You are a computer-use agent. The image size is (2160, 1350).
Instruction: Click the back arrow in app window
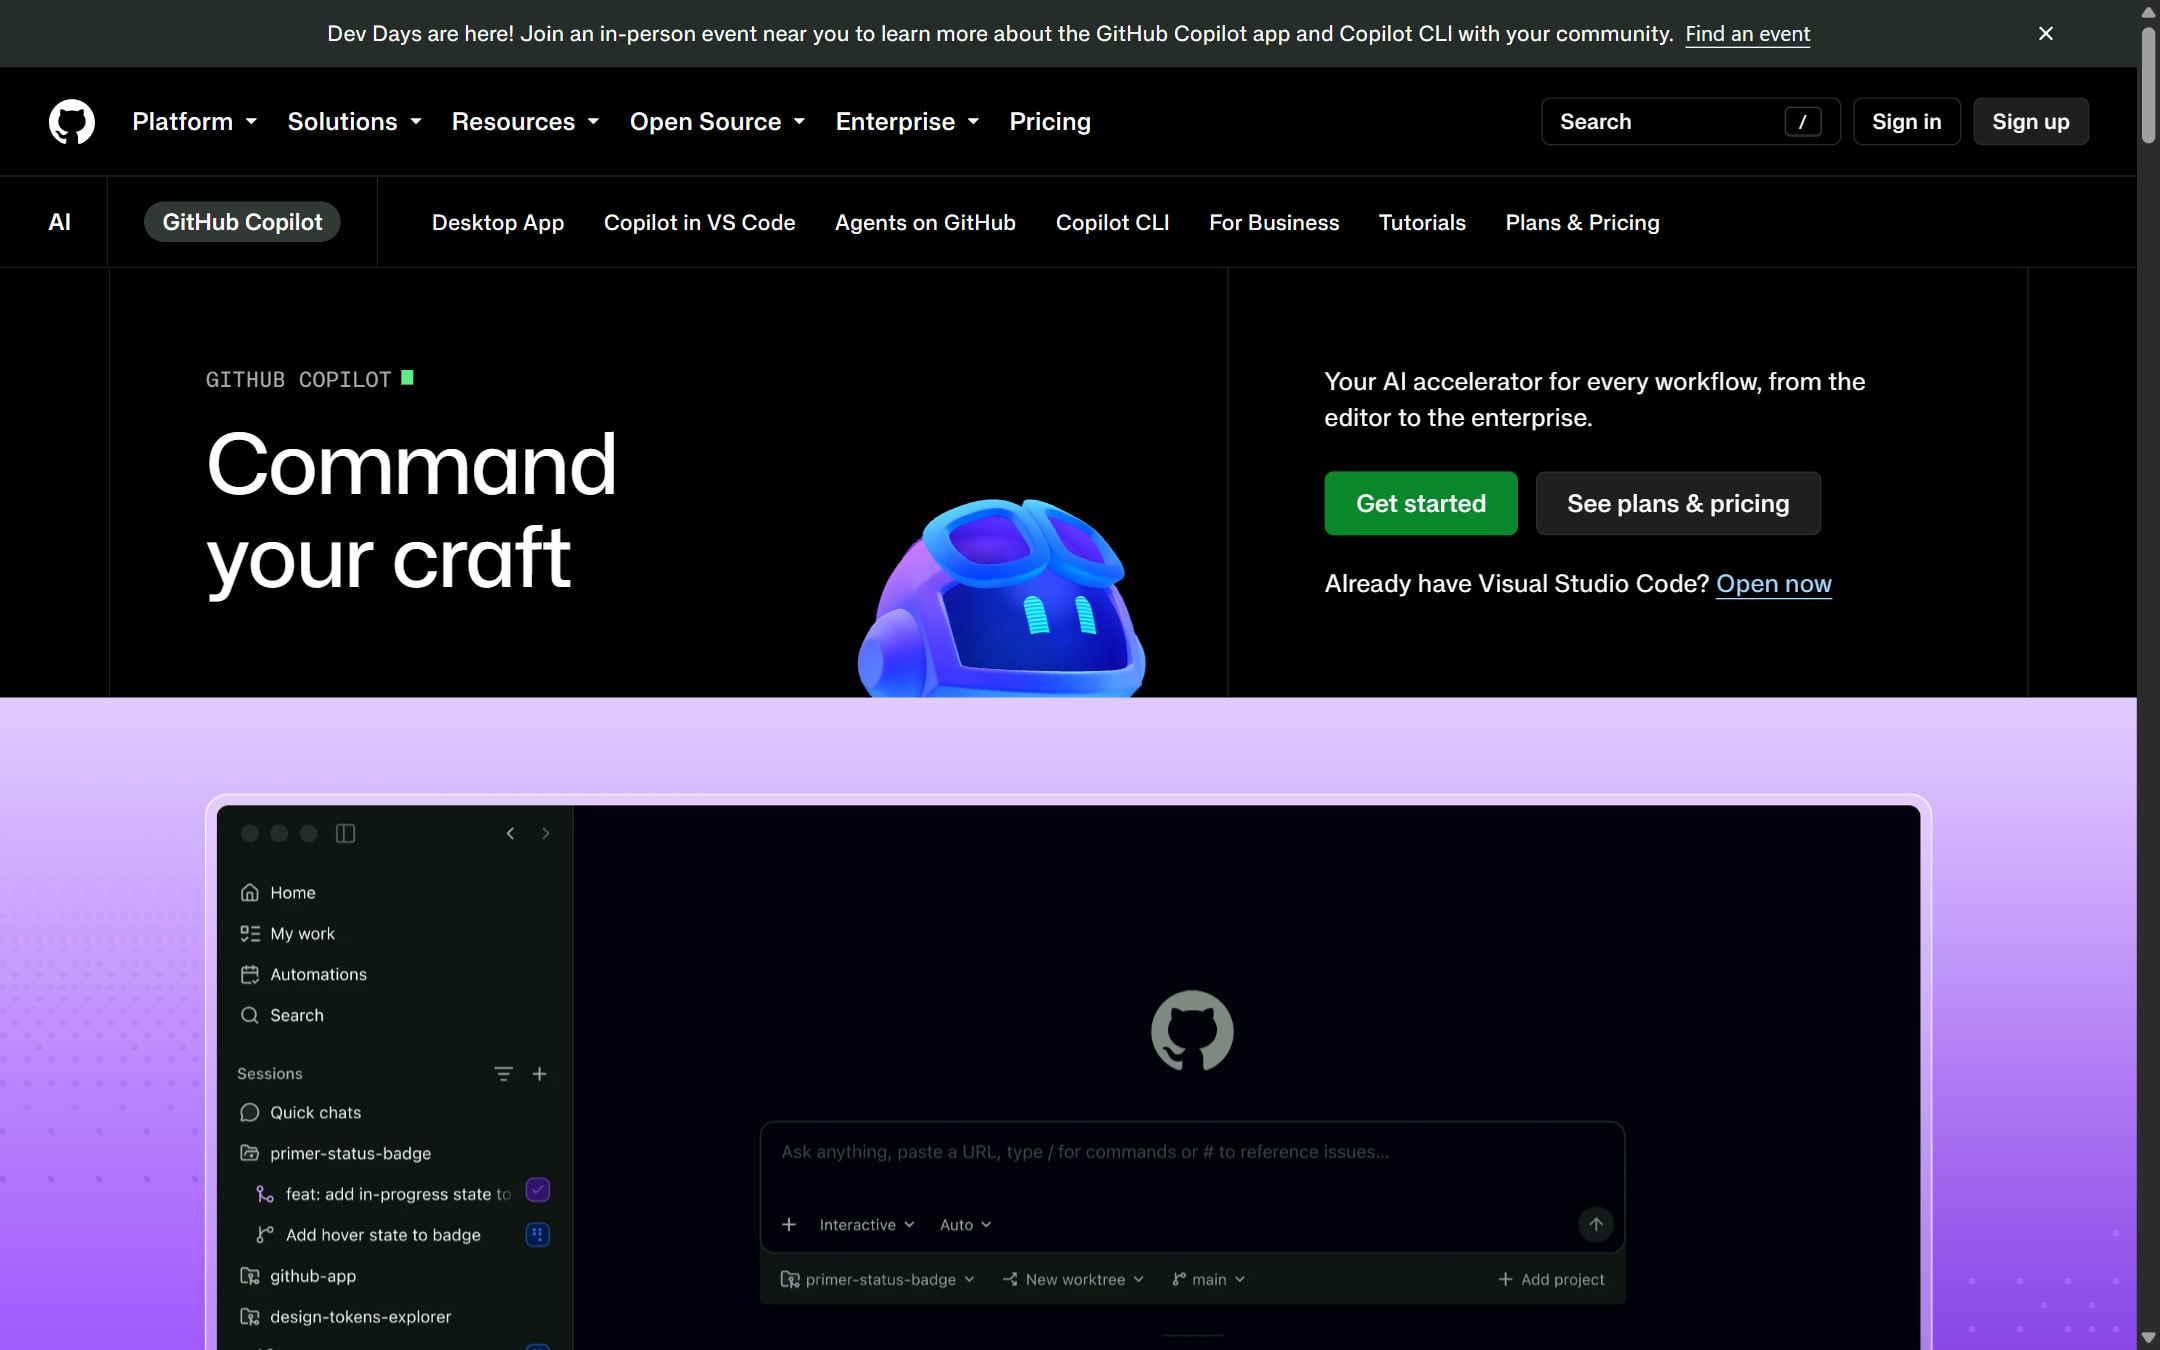510,833
